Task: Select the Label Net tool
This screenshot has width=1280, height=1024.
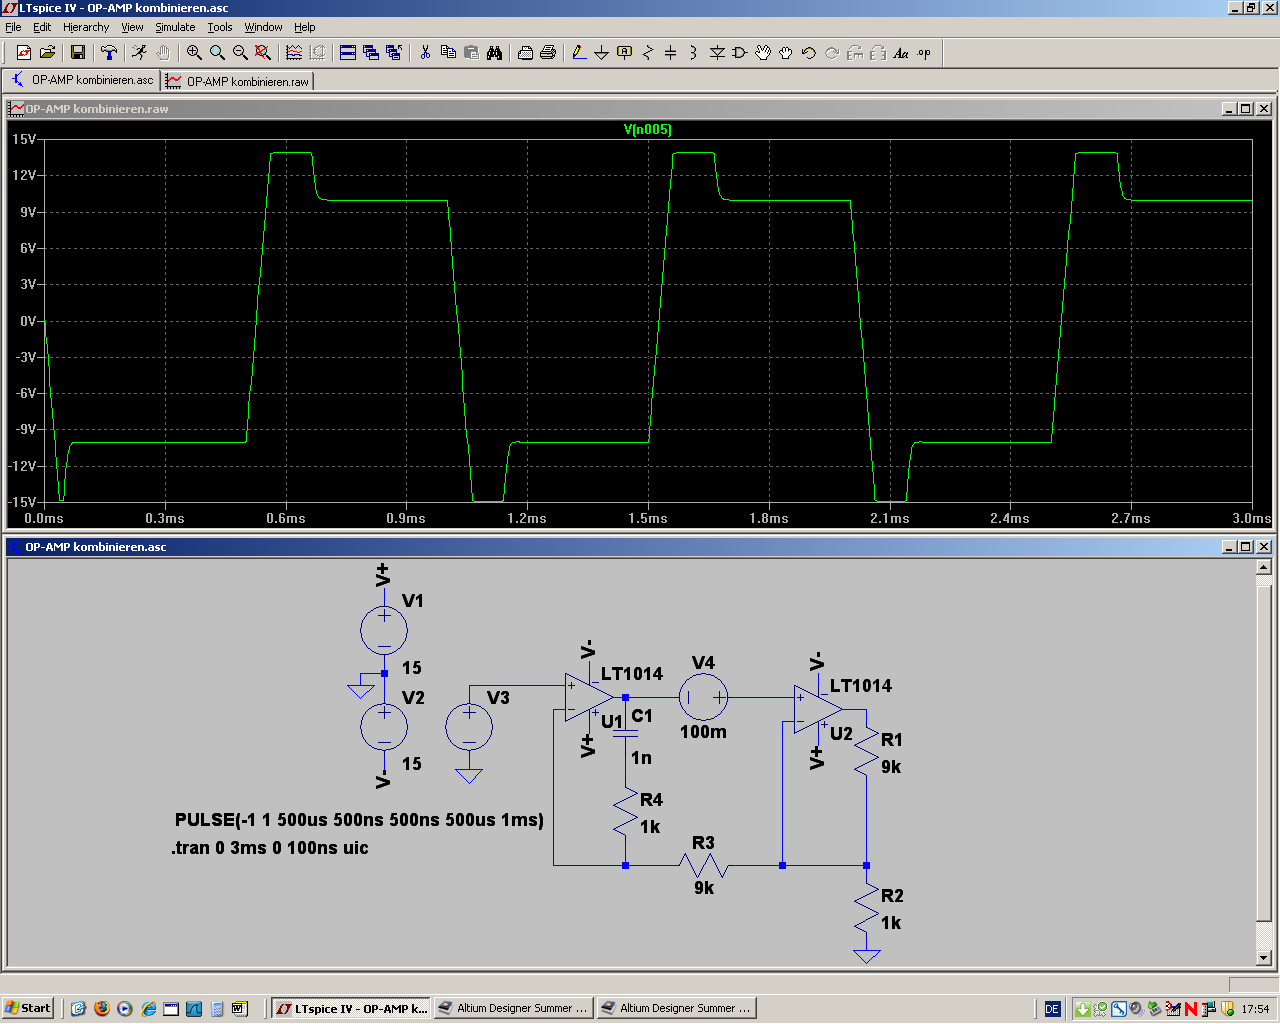Action: pos(625,53)
